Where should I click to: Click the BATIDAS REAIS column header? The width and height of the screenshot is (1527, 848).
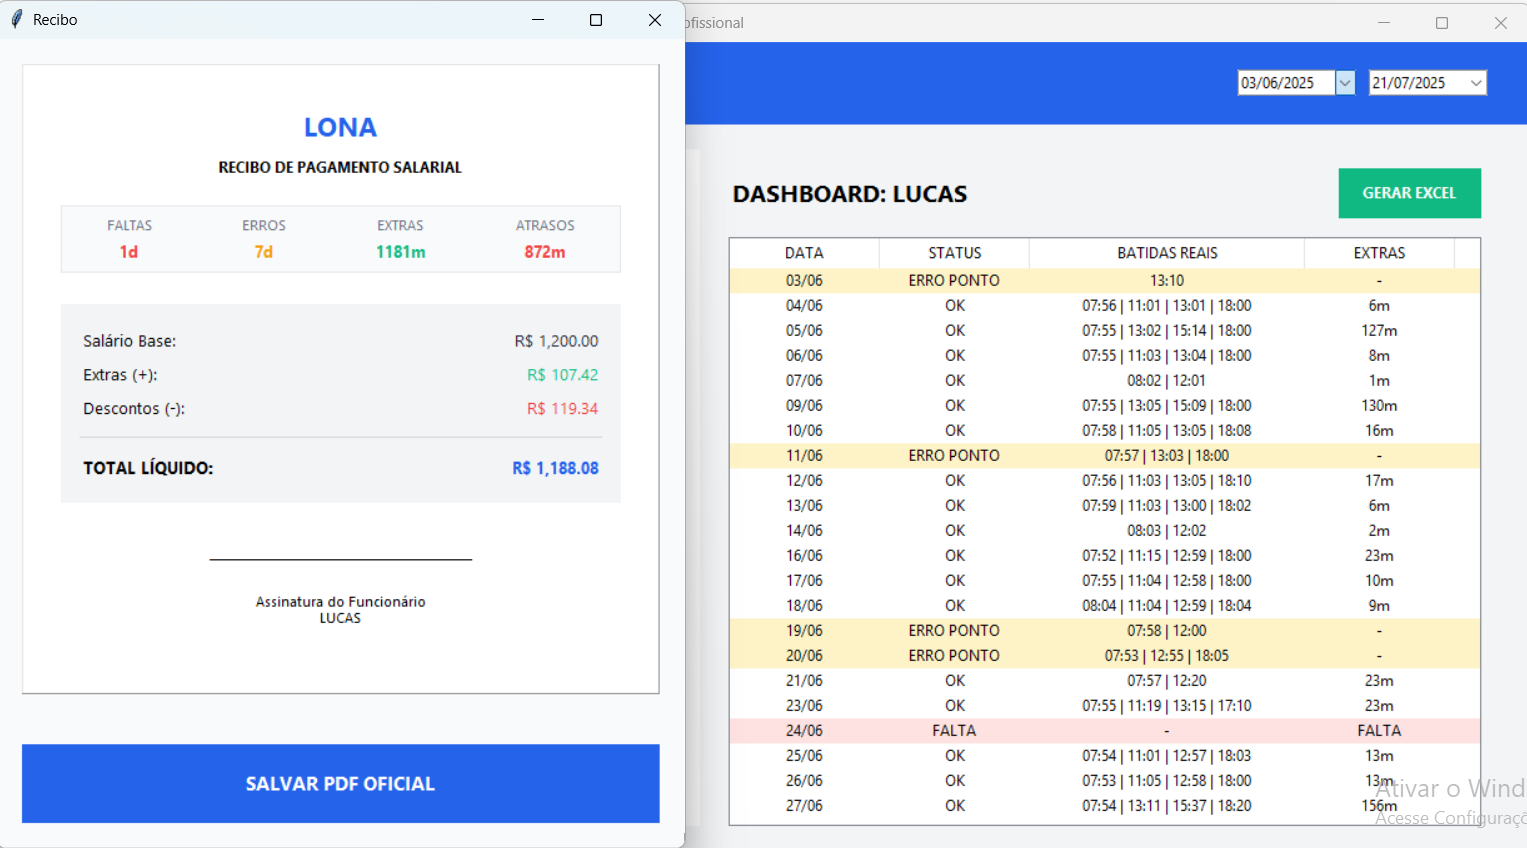pos(1166,253)
